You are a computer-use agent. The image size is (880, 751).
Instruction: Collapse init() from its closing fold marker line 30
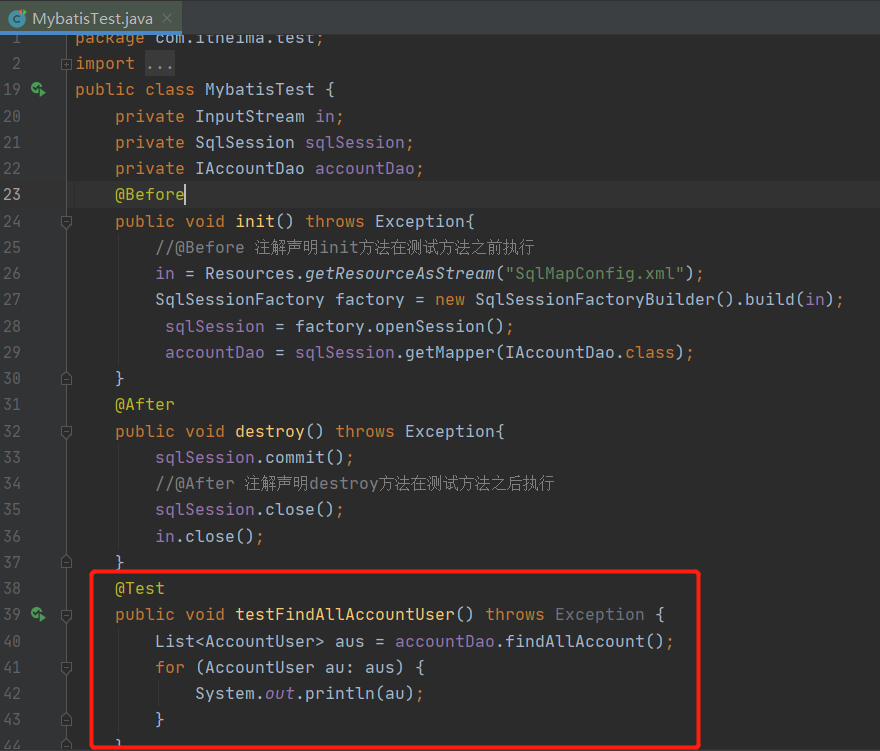coord(66,379)
